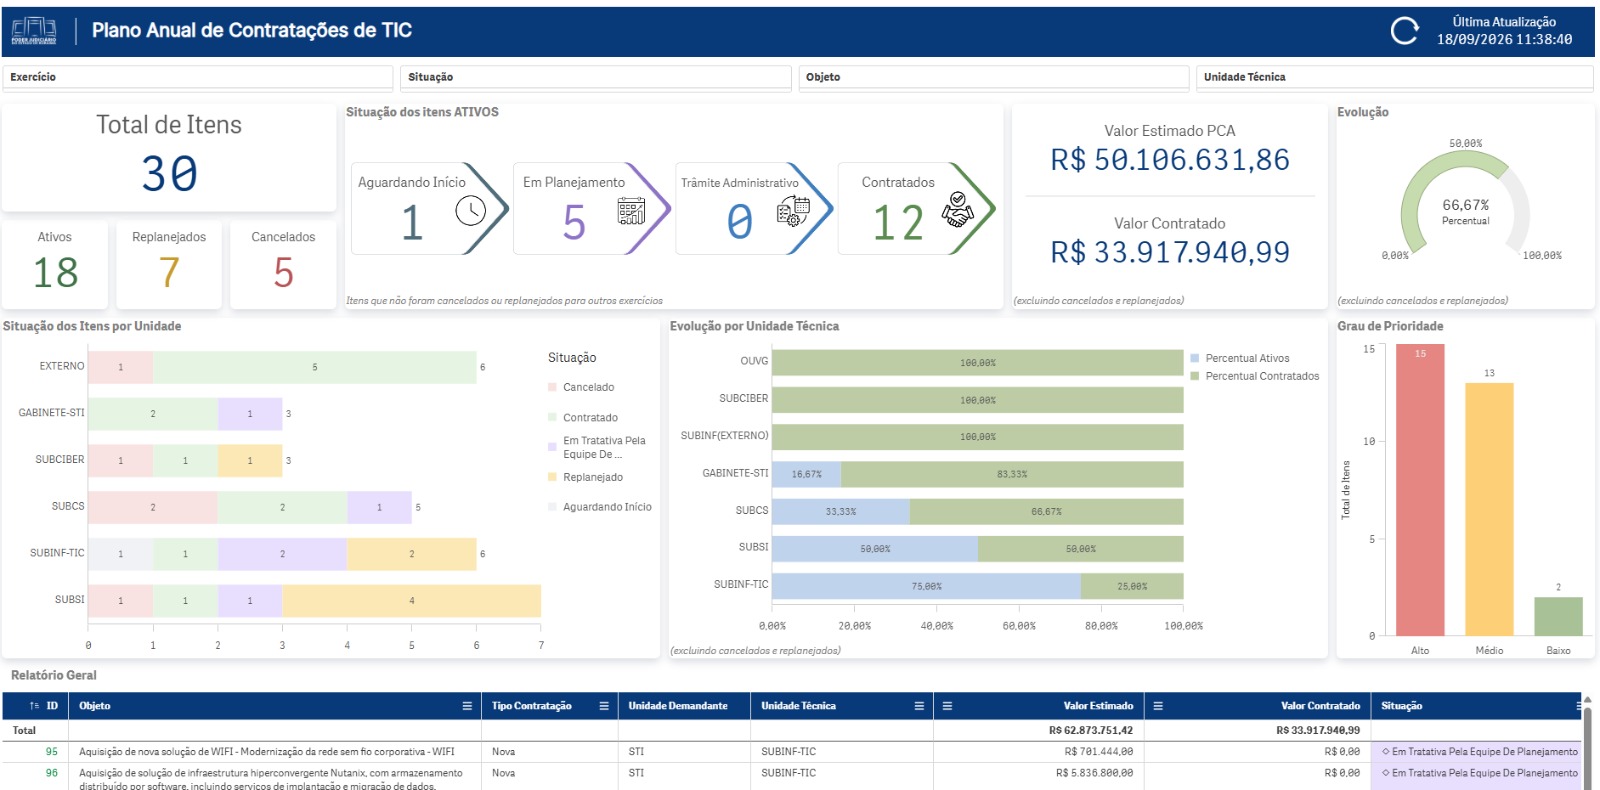Open the Objeto filter pane
The width and height of the screenshot is (1600, 790).
tap(994, 77)
